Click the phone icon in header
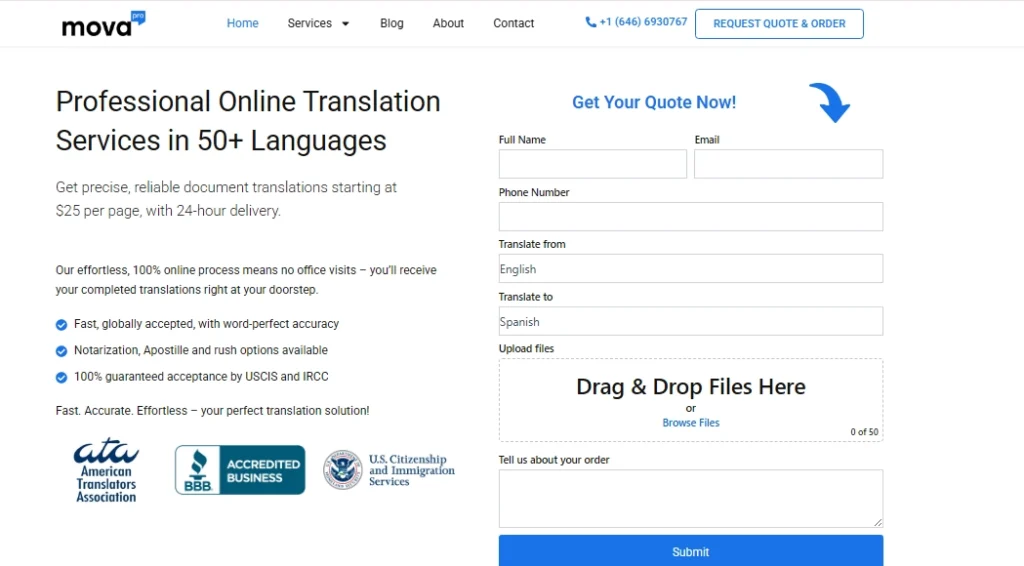This screenshot has height=566, width=1024. click(x=590, y=22)
